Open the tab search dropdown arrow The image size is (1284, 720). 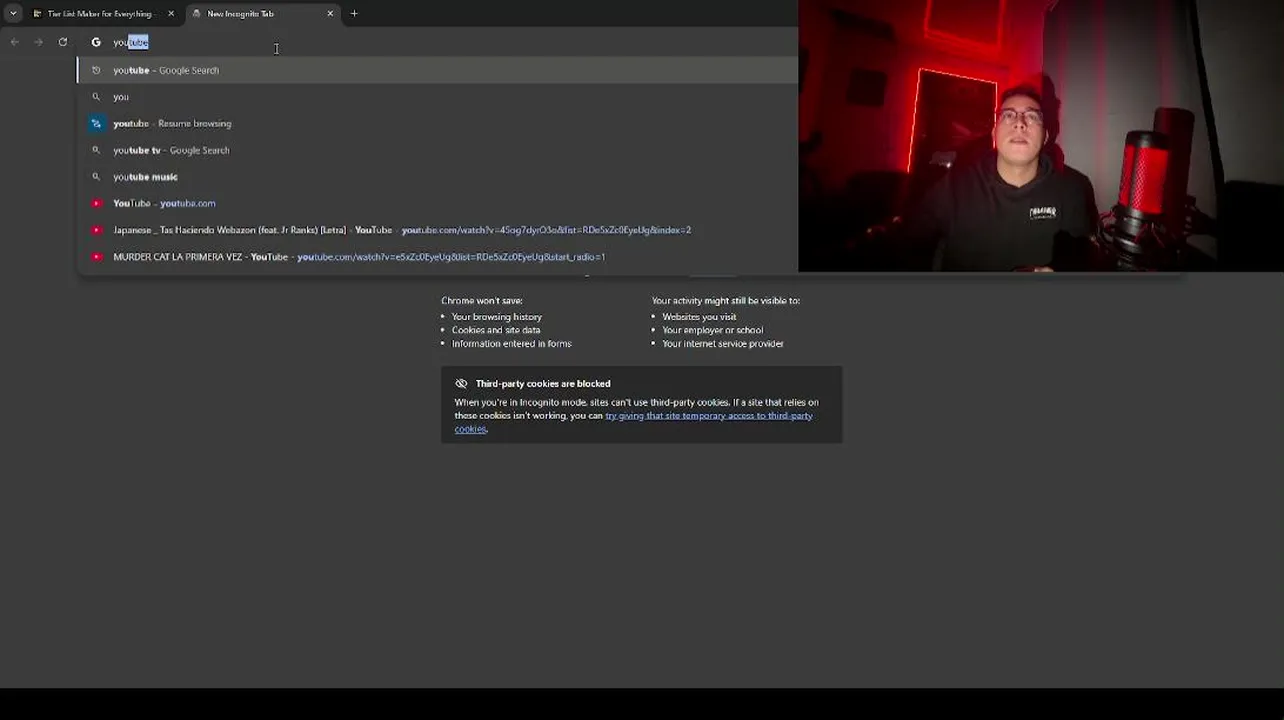click(13, 13)
